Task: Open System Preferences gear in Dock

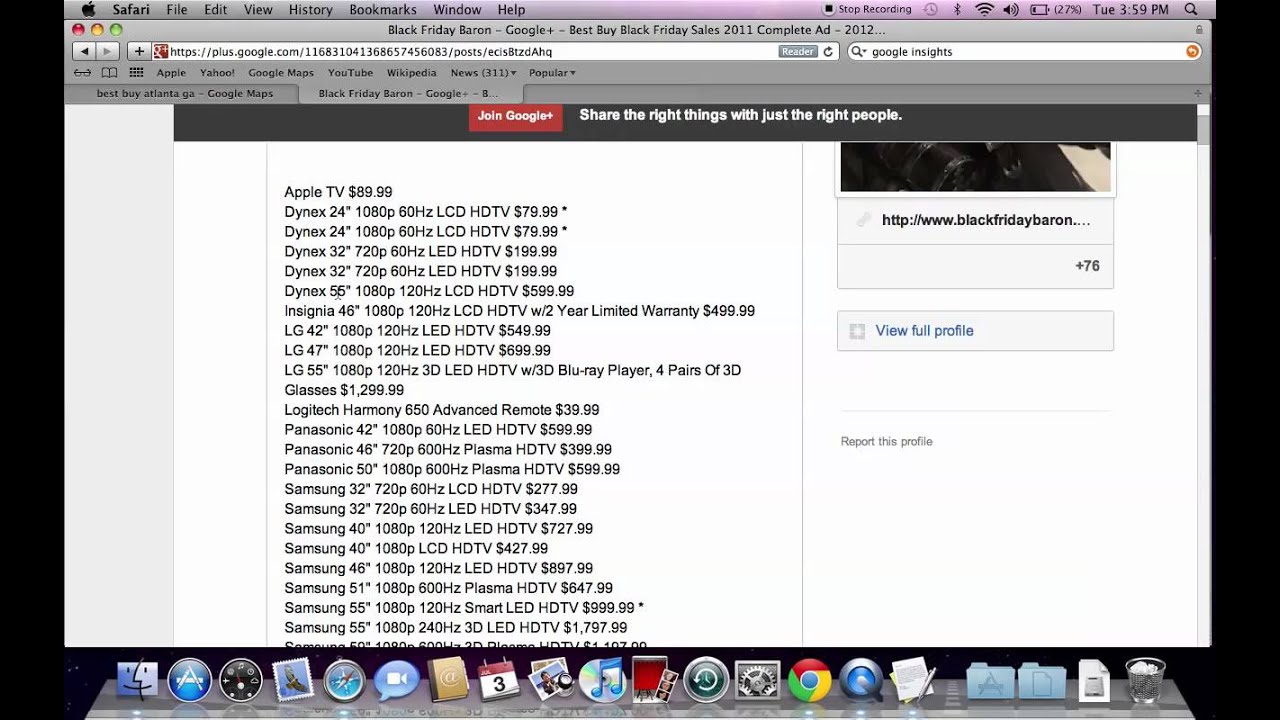Action: click(758, 682)
